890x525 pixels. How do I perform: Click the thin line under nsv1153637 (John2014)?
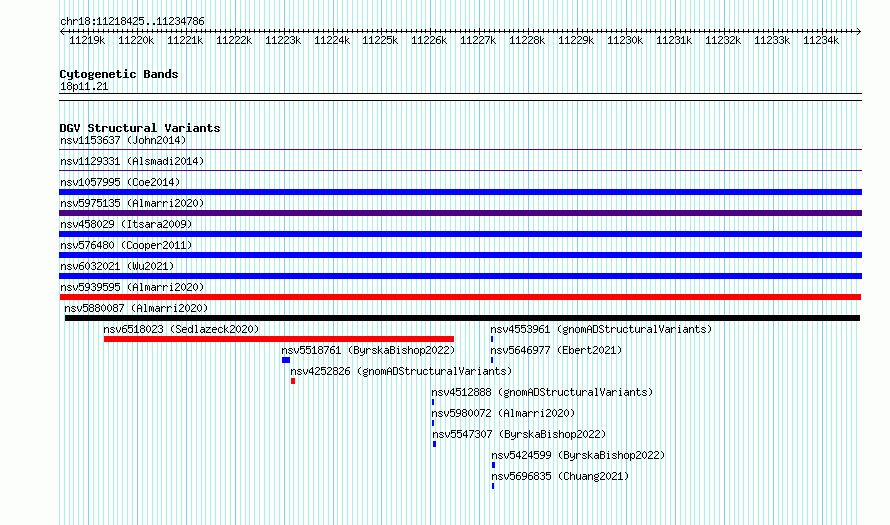pos(460,150)
